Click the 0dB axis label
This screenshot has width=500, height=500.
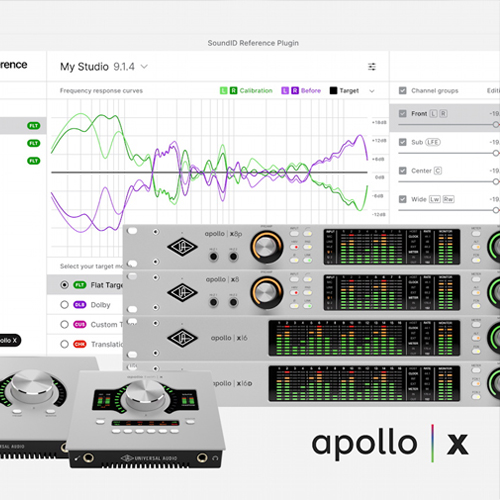[x=380, y=177]
